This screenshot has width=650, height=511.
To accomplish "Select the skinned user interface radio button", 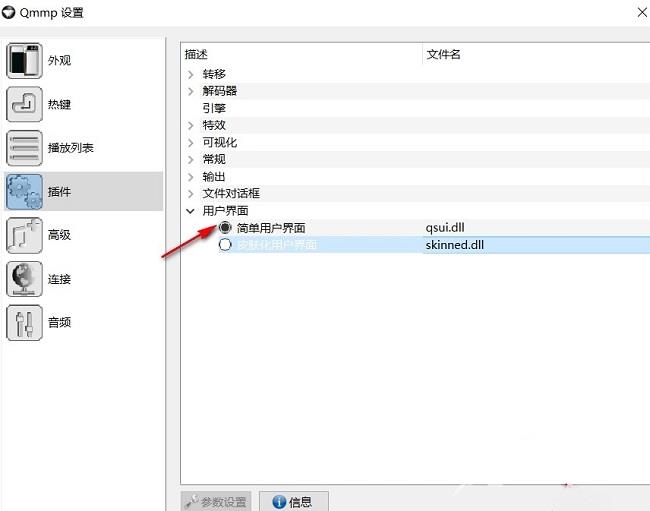I will pos(225,245).
